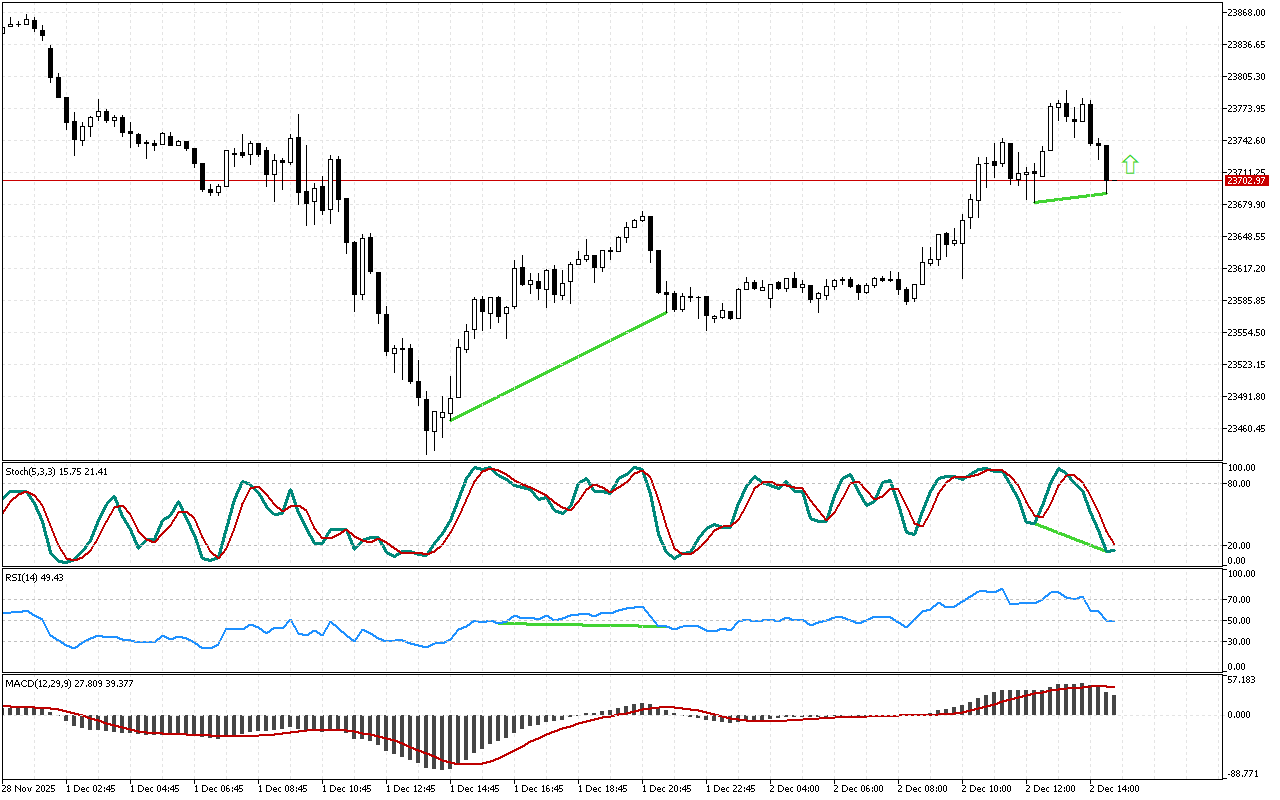Select the red current price tag on the axis

tap(1246, 181)
